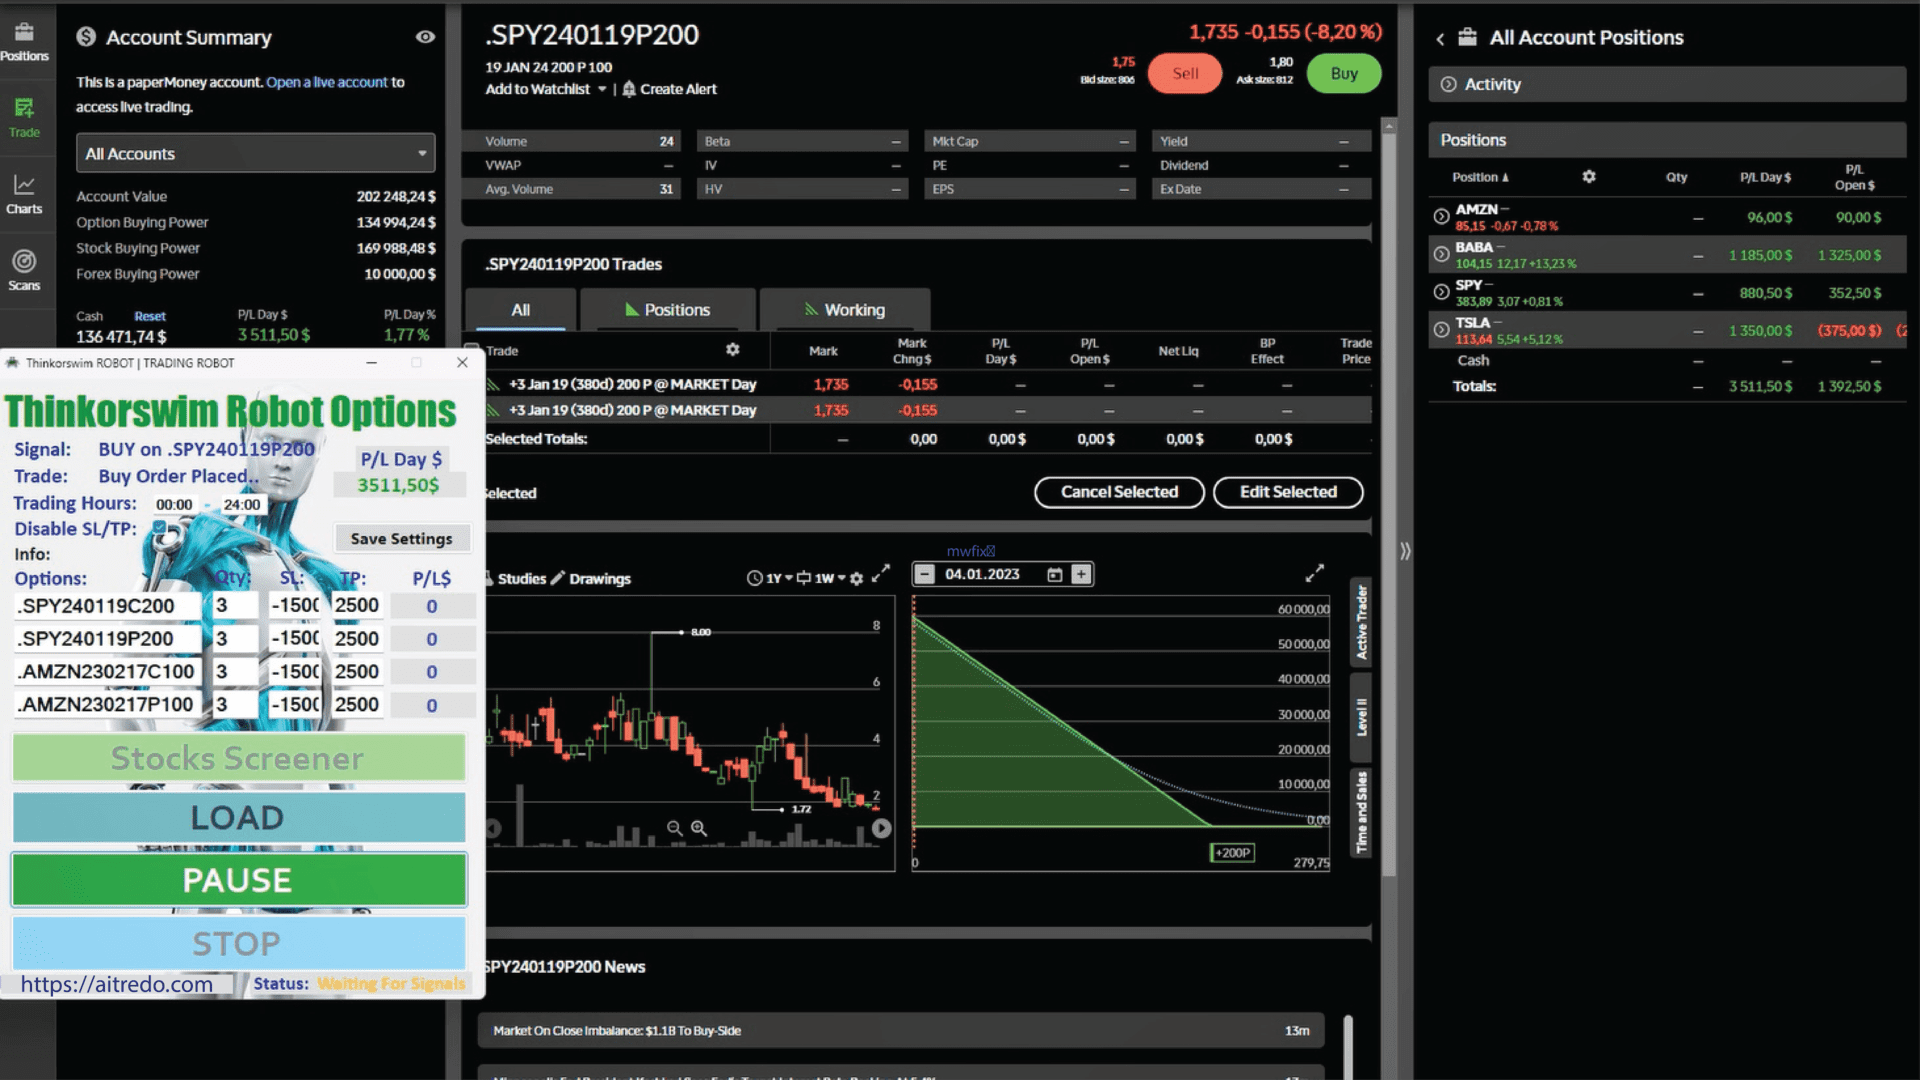Click the Positions panel icon in sidebar
Viewport: 1920px width, 1080px height.
(24, 40)
